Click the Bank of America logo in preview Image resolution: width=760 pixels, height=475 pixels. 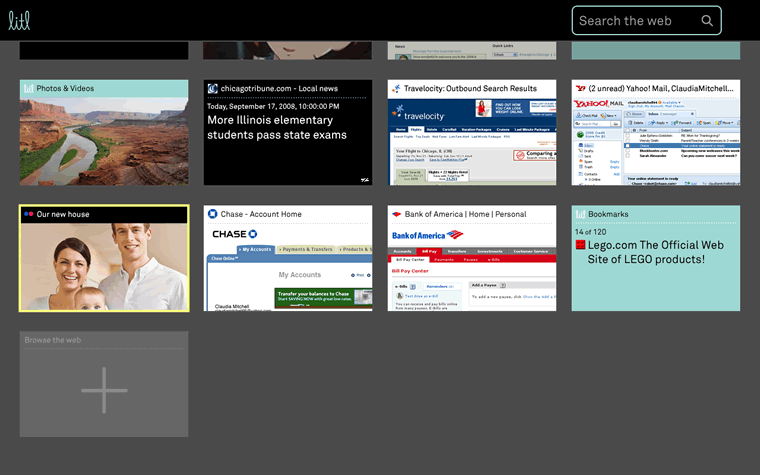428,235
